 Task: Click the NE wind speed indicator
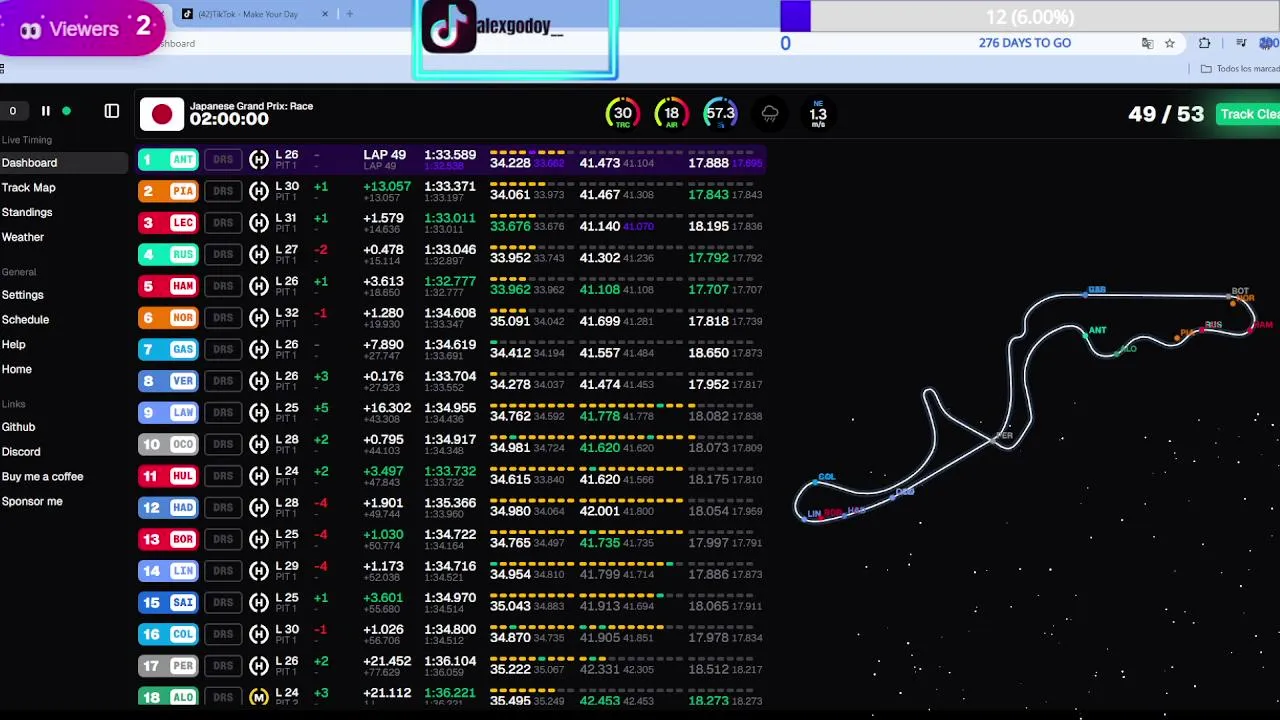coord(818,114)
